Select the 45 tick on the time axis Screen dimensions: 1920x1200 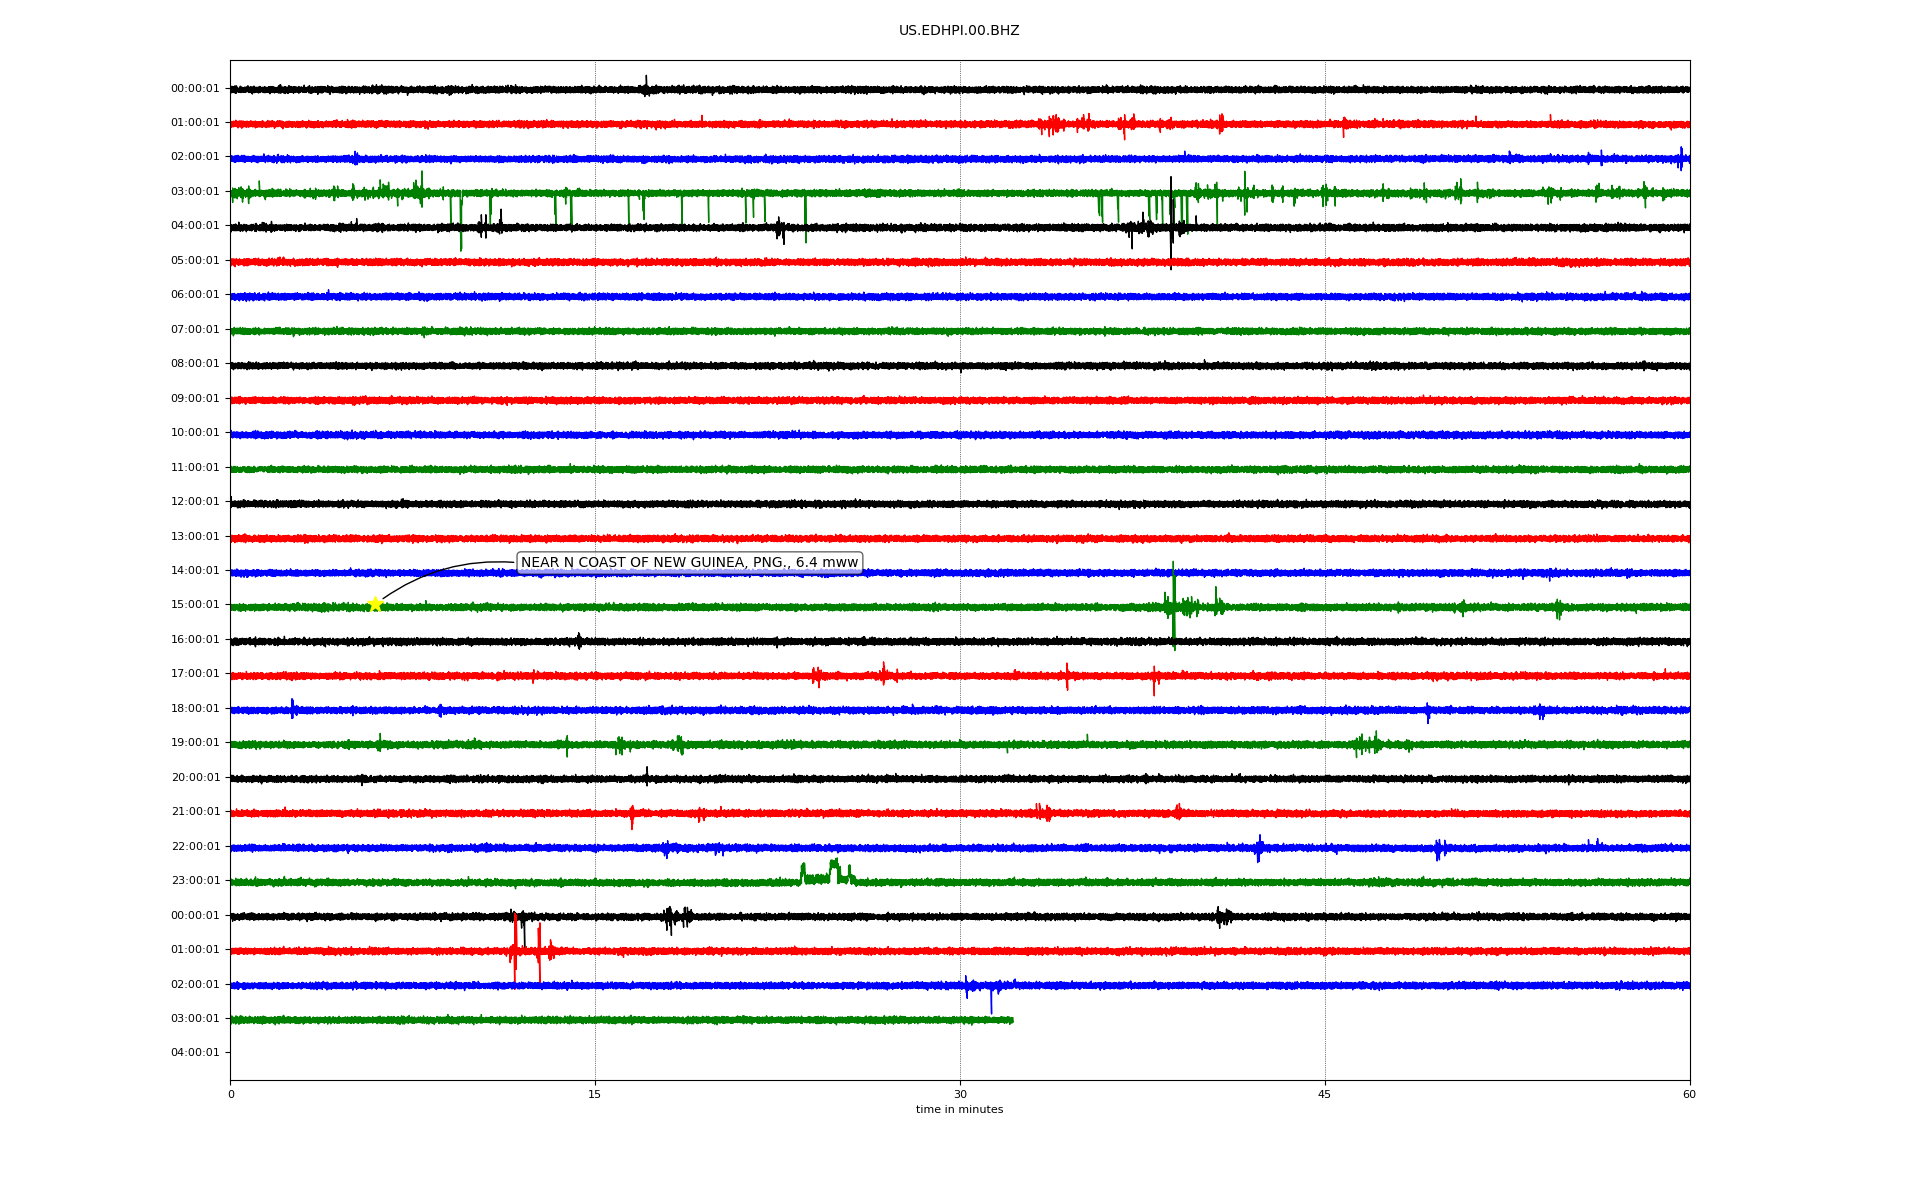tap(1325, 1094)
